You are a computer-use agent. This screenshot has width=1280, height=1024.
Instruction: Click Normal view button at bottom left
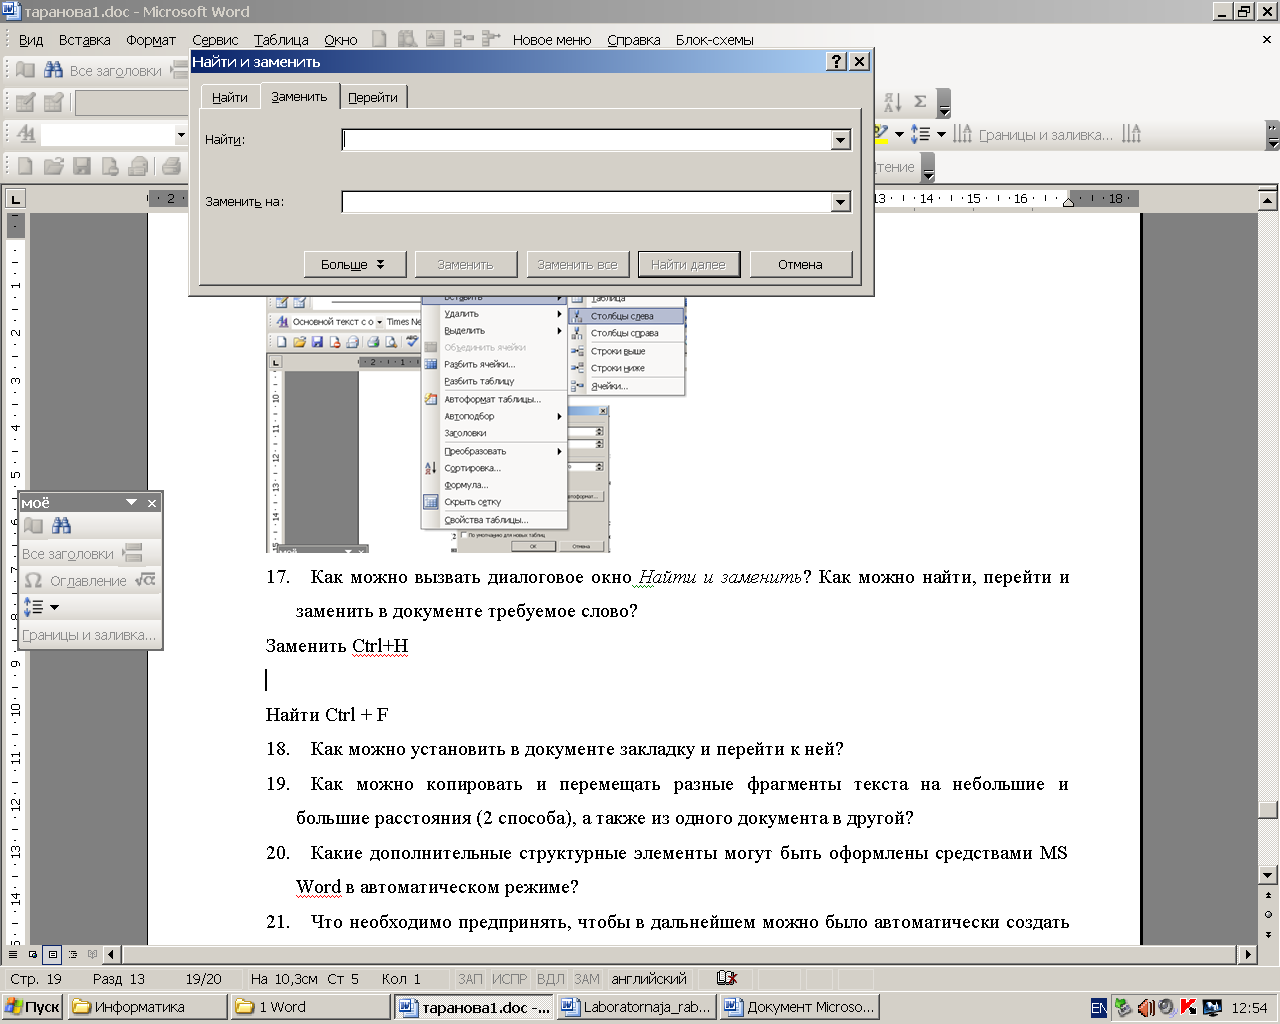13,954
